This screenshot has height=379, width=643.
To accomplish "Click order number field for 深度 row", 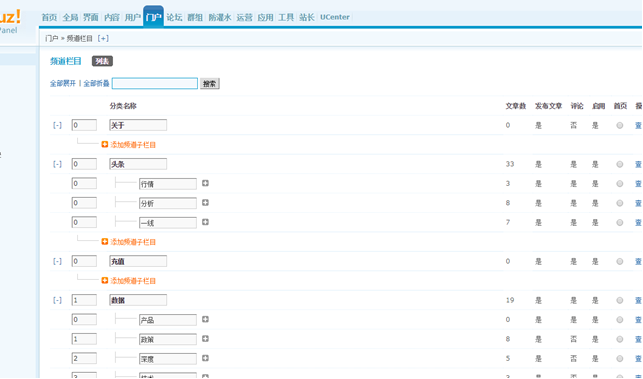I will (84, 358).
